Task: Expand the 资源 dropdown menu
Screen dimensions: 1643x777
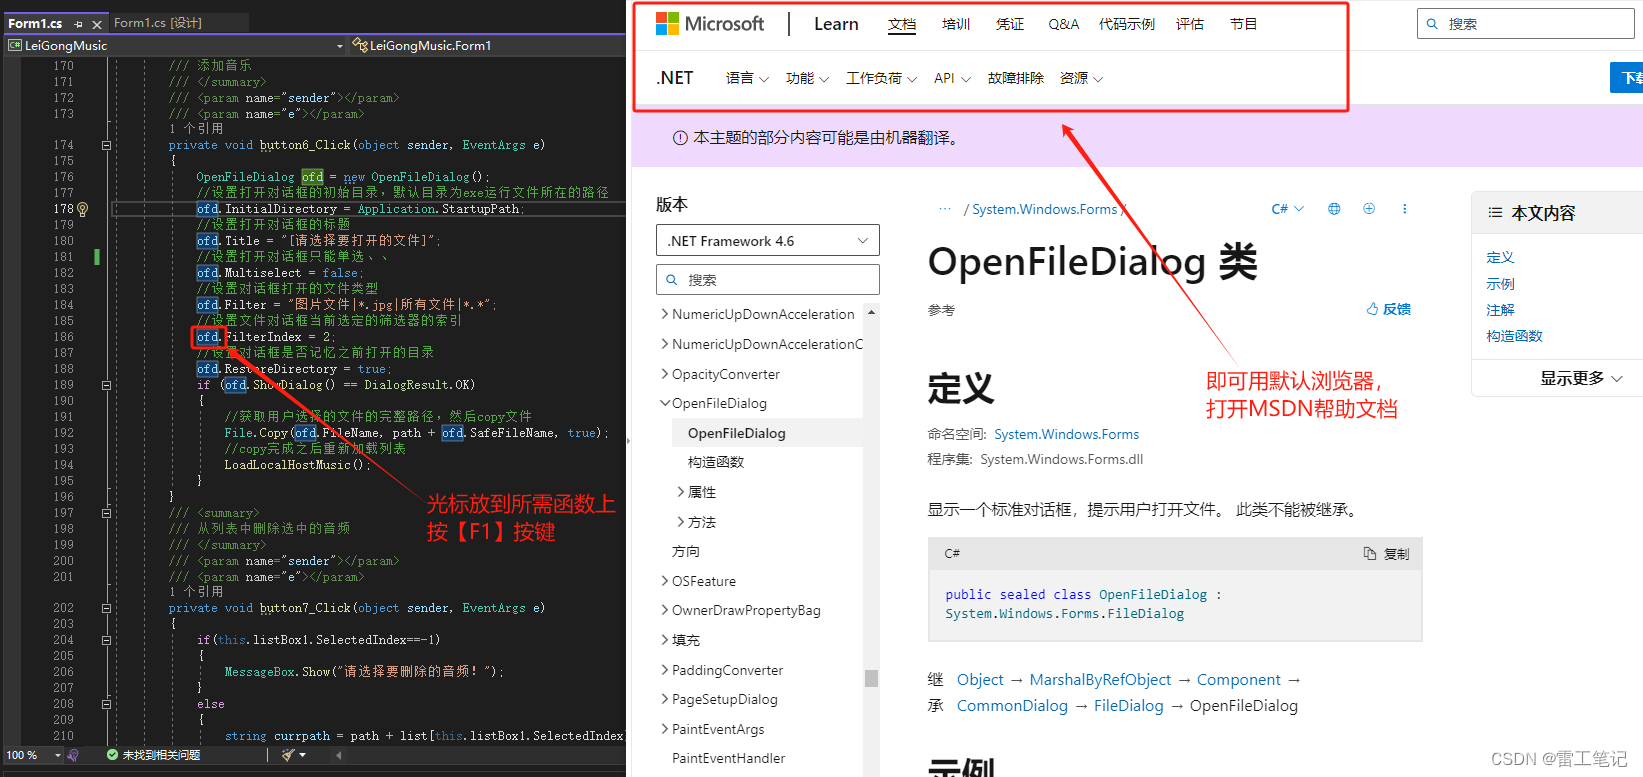Action: [x=1081, y=78]
